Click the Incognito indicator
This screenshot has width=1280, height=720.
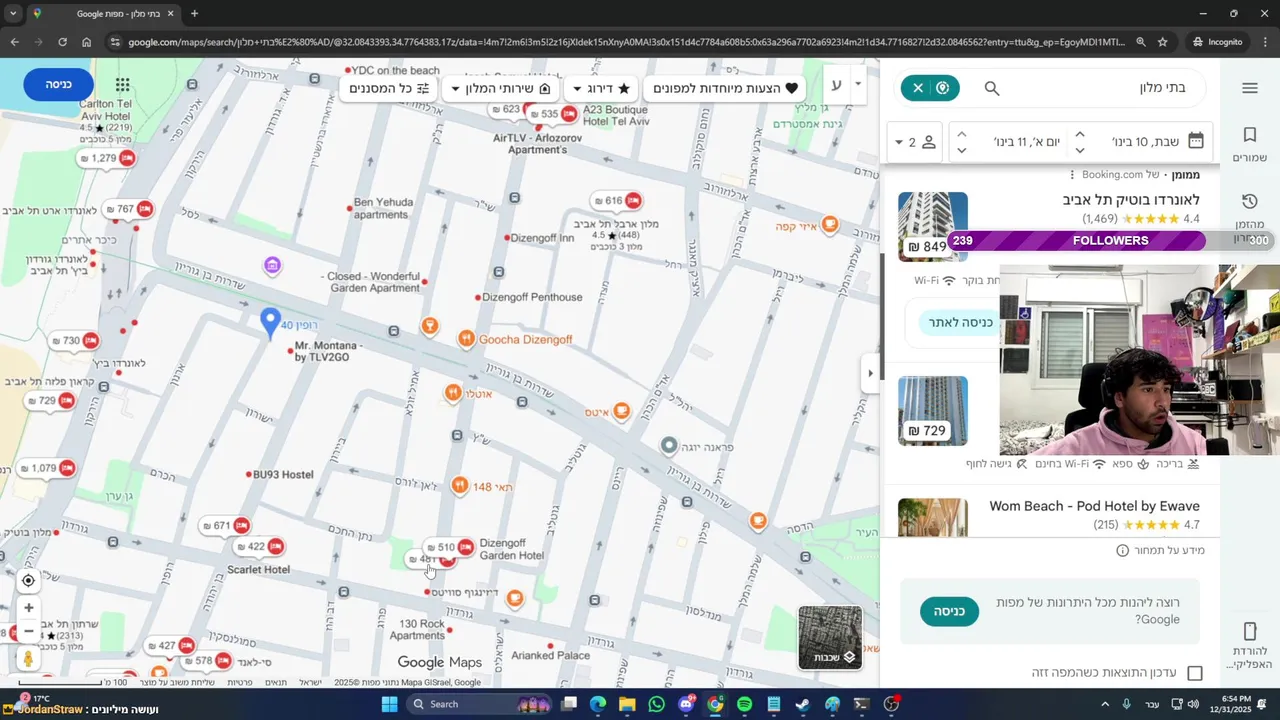point(1217,42)
